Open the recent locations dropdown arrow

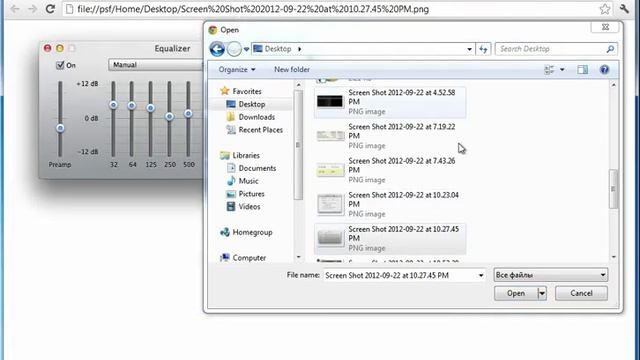(x=247, y=49)
